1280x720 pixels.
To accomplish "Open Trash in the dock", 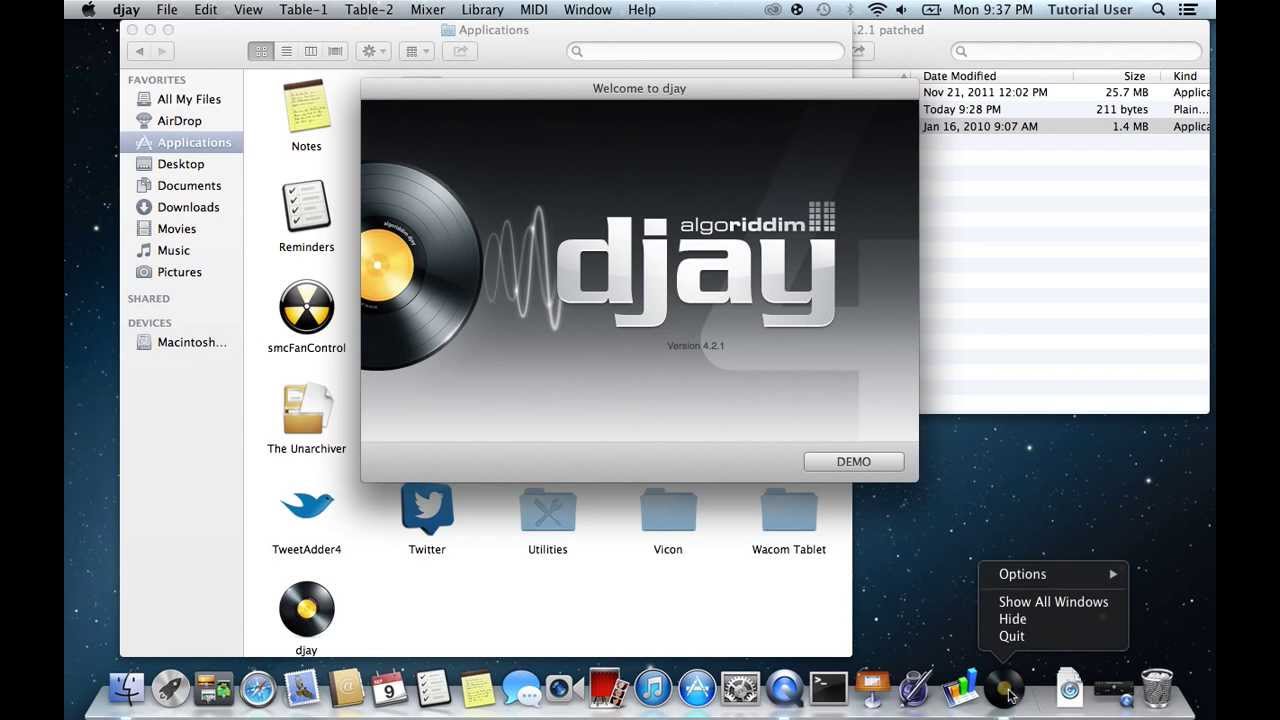I will point(1157,688).
